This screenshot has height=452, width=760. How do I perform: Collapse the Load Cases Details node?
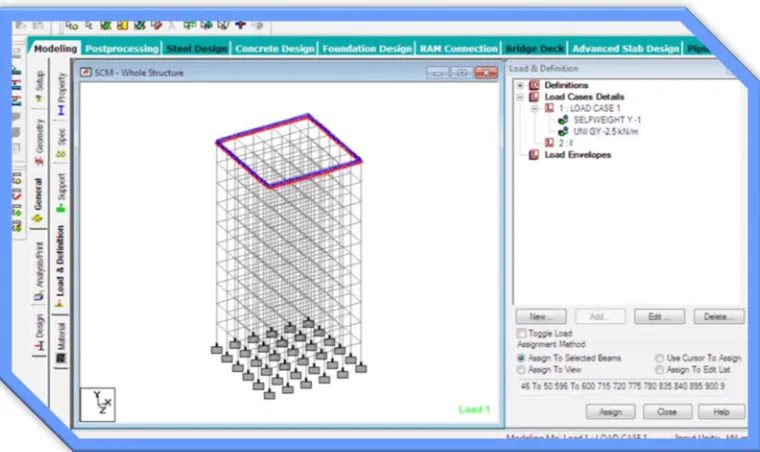(520, 97)
